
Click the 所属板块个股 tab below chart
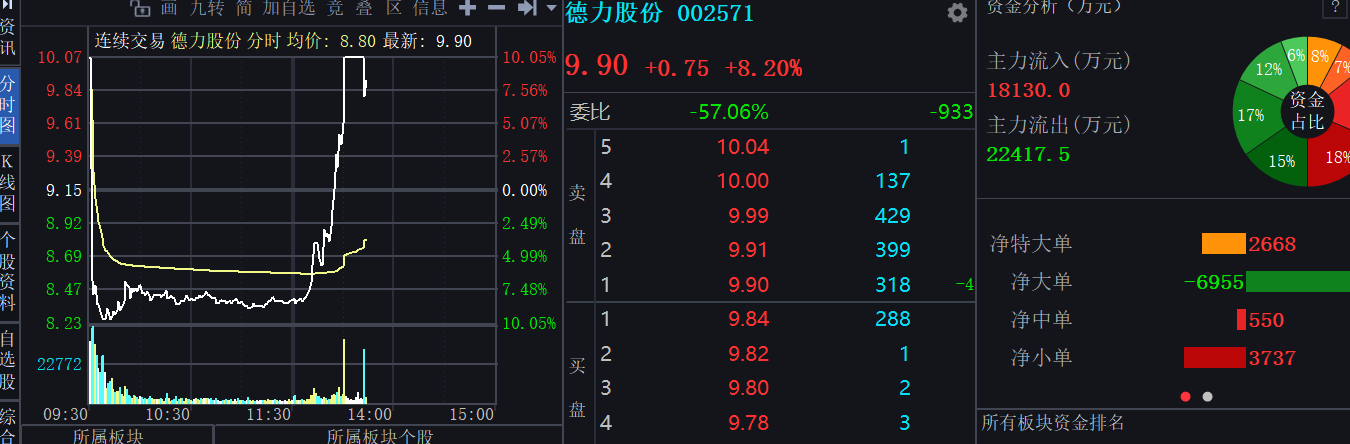380,436
